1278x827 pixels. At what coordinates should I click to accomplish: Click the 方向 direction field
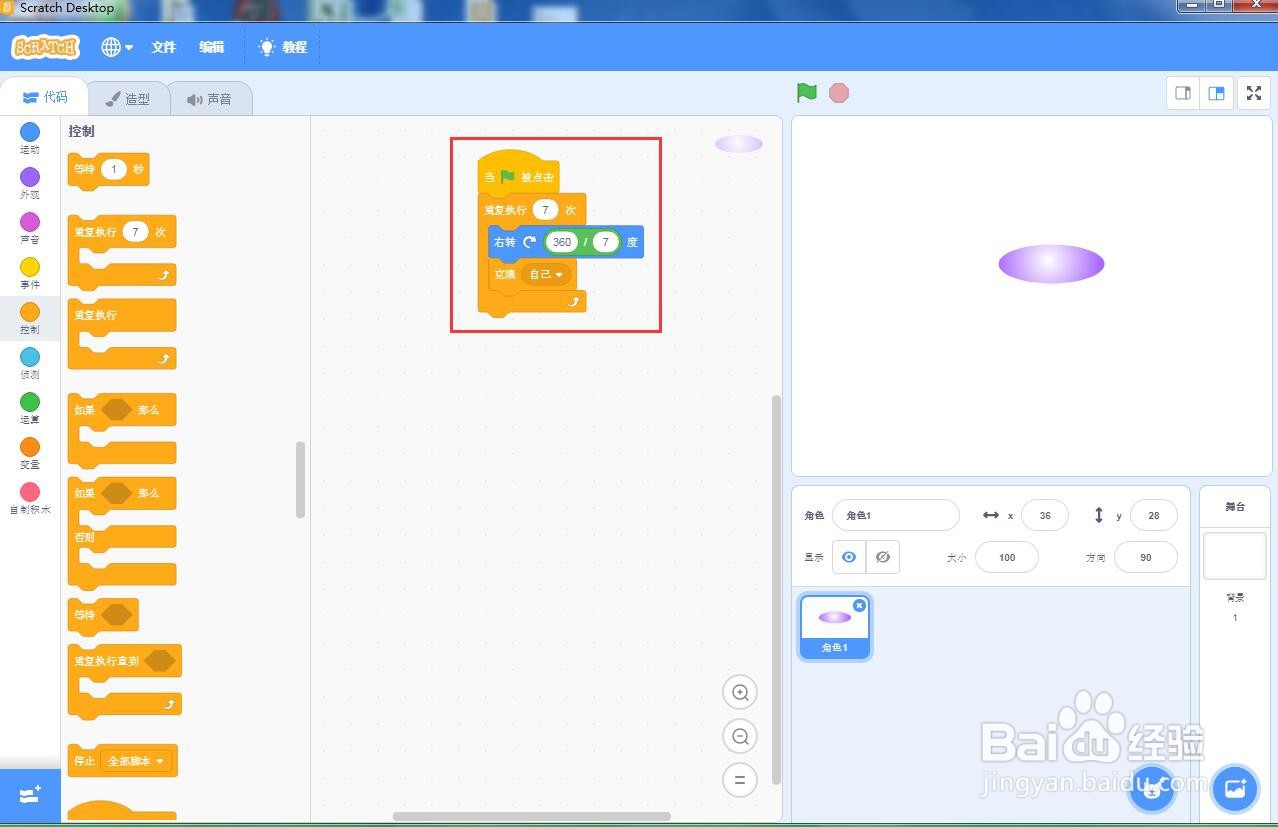[1146, 557]
